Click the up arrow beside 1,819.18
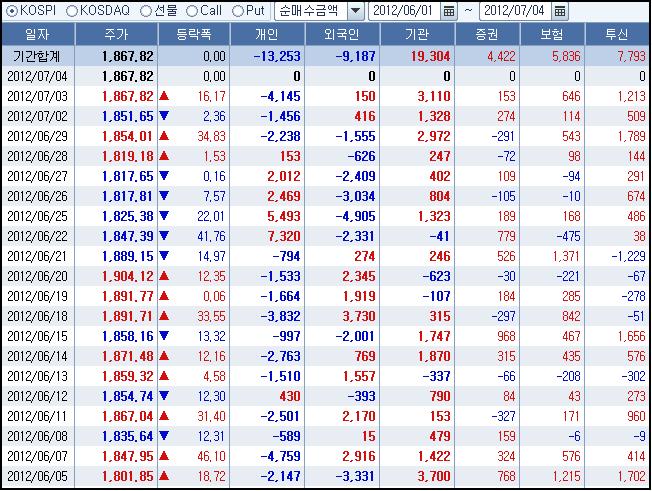The width and height of the screenshot is (652, 491). point(164,156)
